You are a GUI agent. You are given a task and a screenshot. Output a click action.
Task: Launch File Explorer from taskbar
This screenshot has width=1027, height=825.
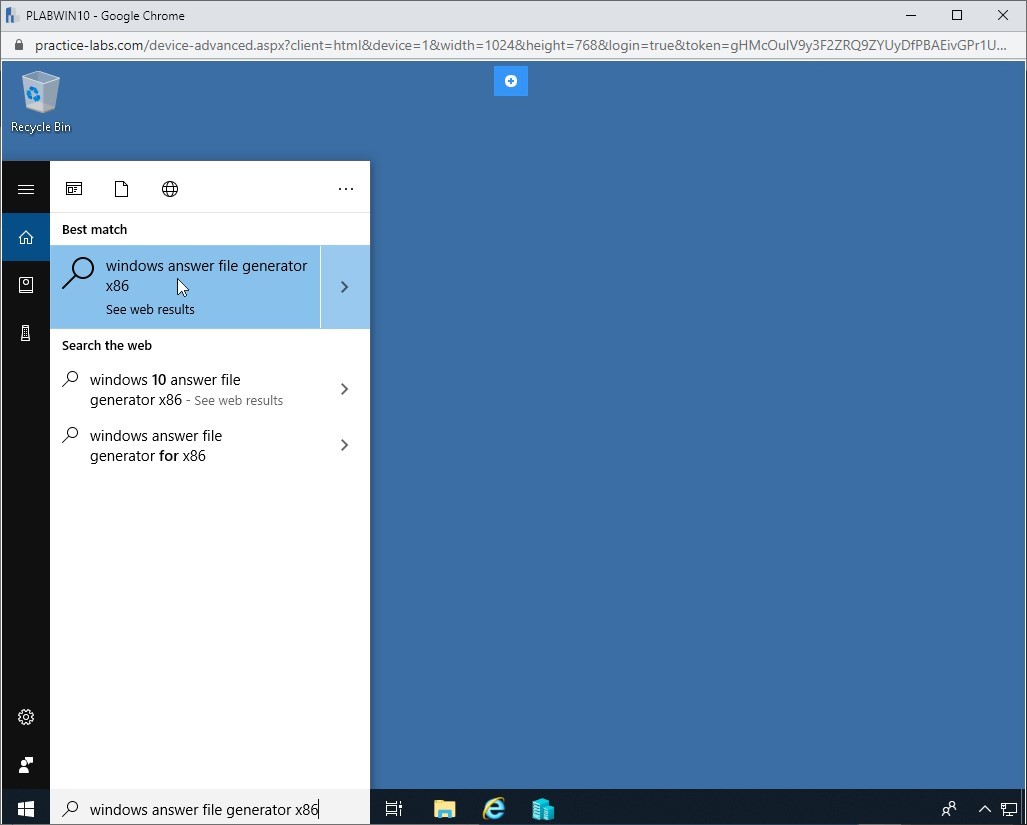445,809
